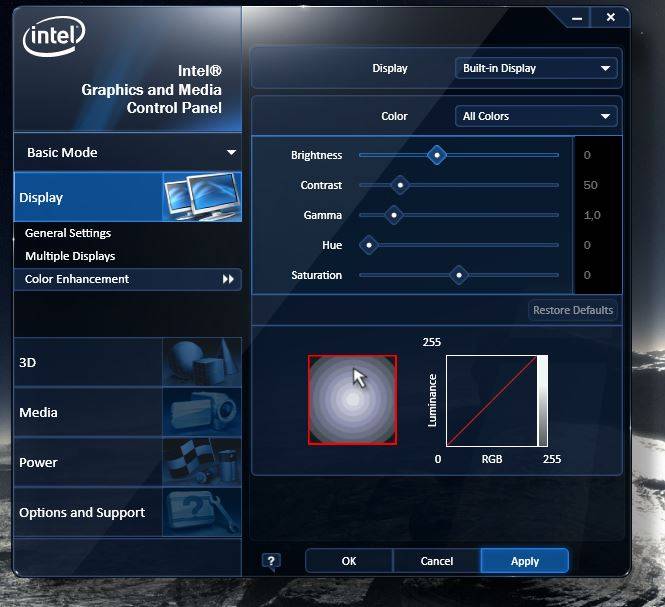
Task: Click the Contrast slider handle
Action: point(400,185)
